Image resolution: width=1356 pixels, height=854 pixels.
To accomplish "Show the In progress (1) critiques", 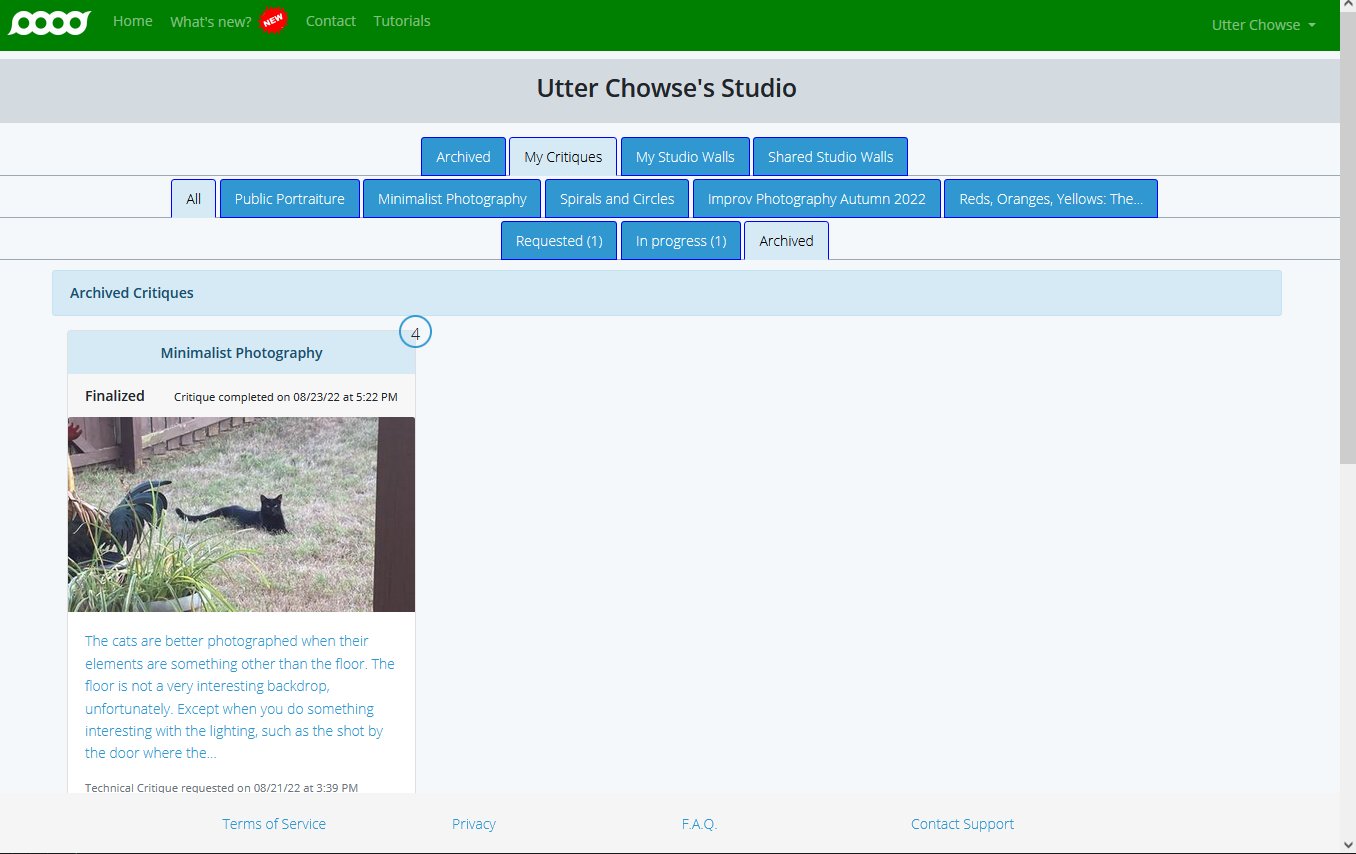I will (x=681, y=241).
